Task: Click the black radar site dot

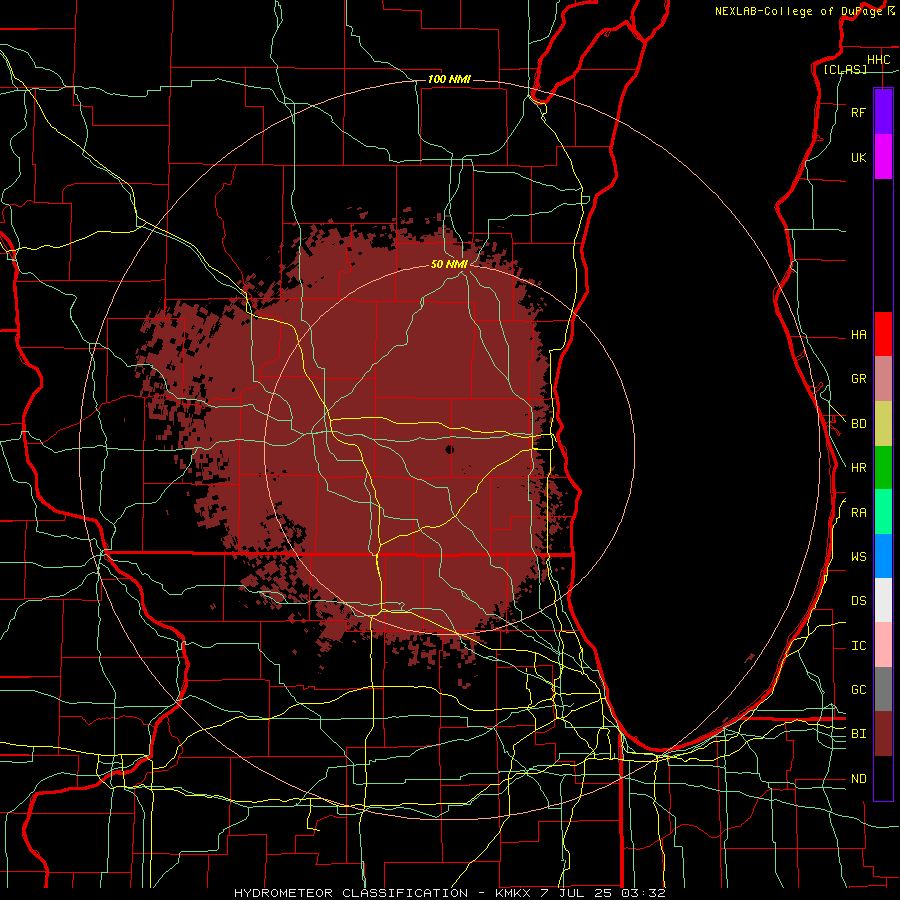Action: pyautogui.click(x=449, y=449)
